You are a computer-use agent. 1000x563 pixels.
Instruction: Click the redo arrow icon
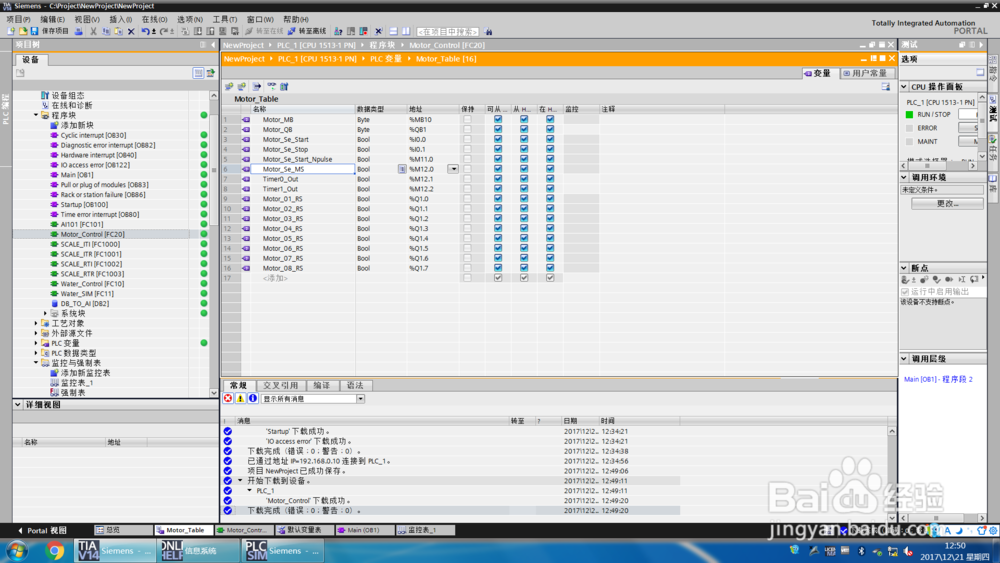(x=164, y=31)
